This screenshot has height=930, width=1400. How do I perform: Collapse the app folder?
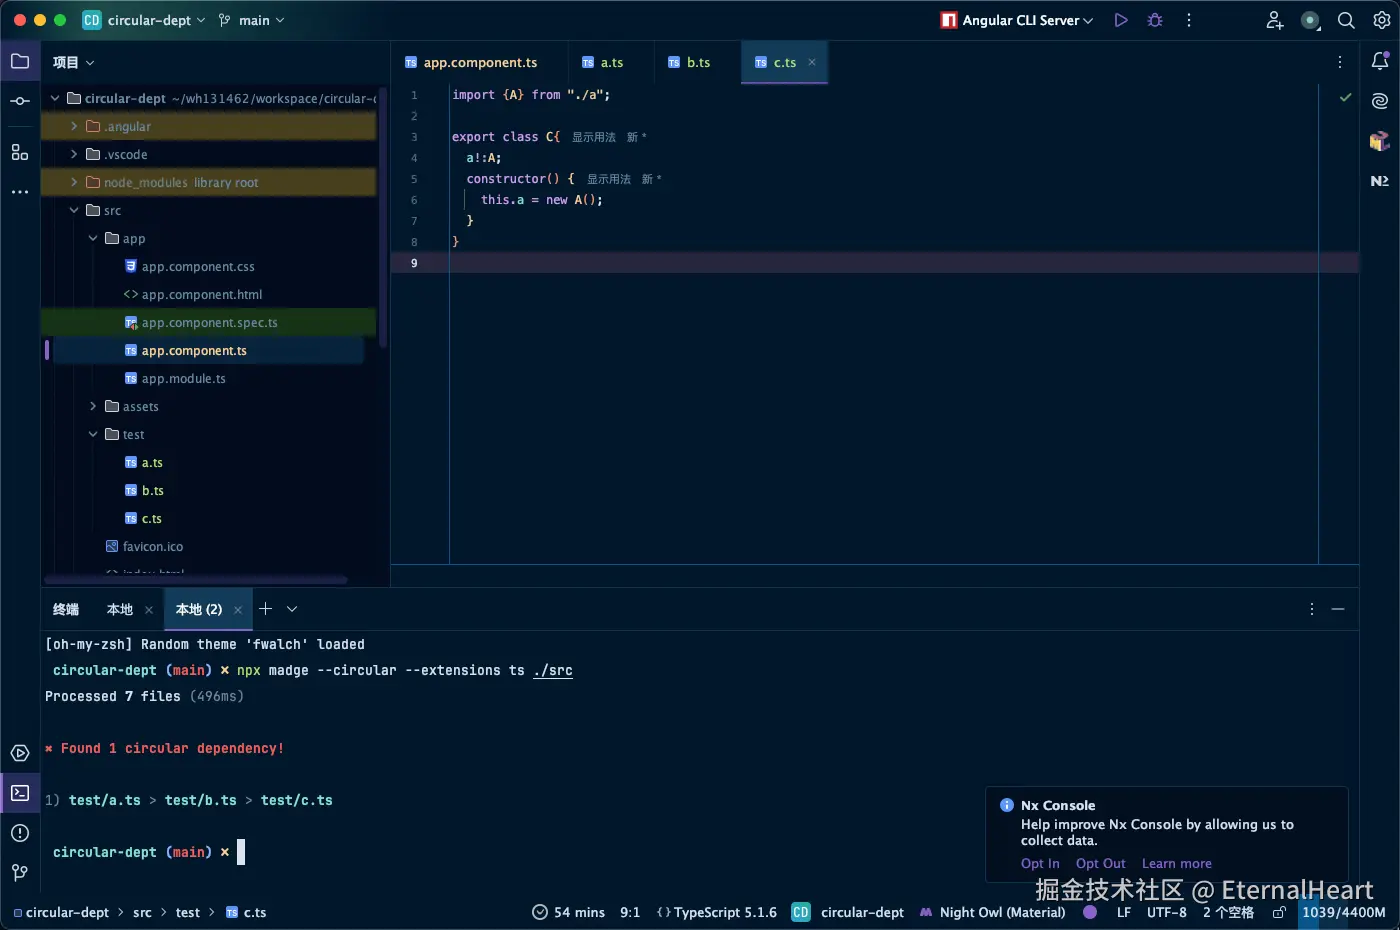pyautogui.click(x=93, y=239)
